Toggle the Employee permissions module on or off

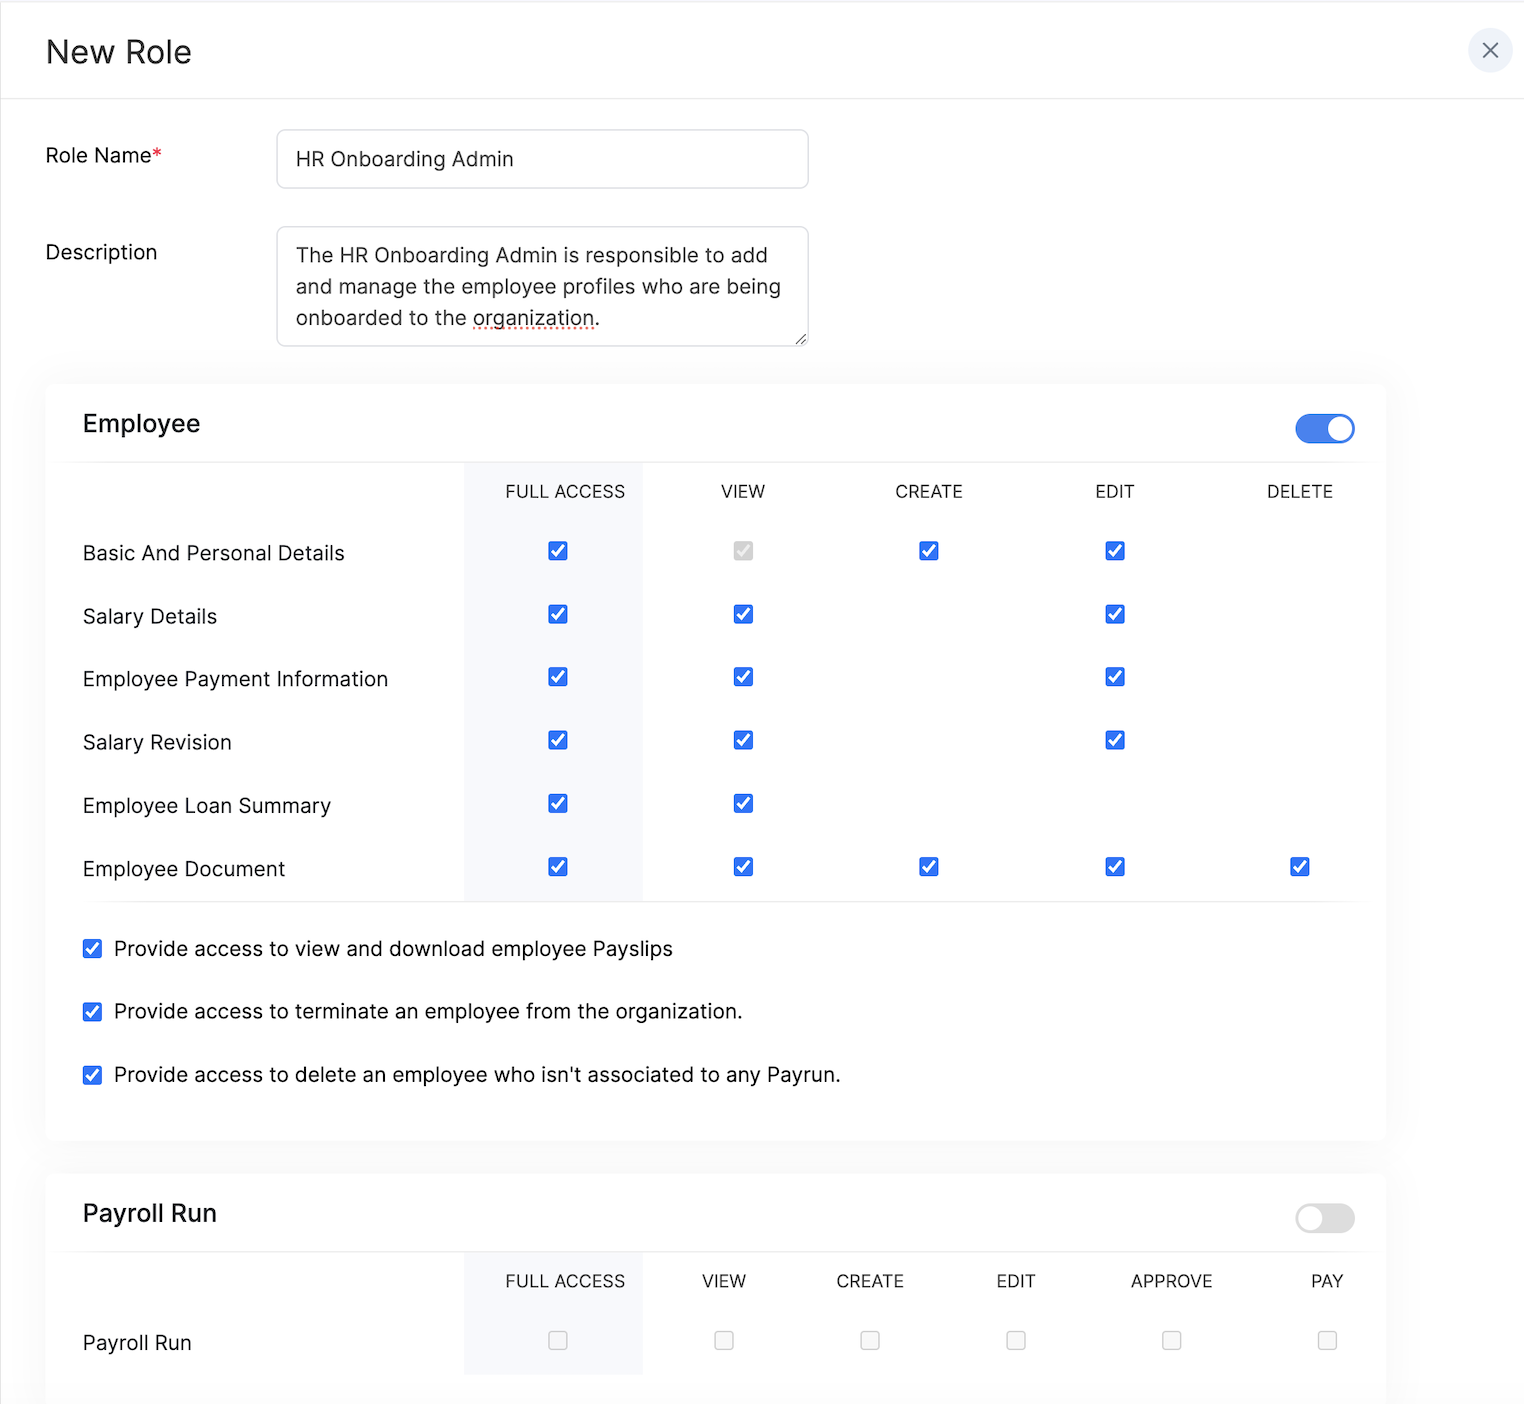[1324, 428]
